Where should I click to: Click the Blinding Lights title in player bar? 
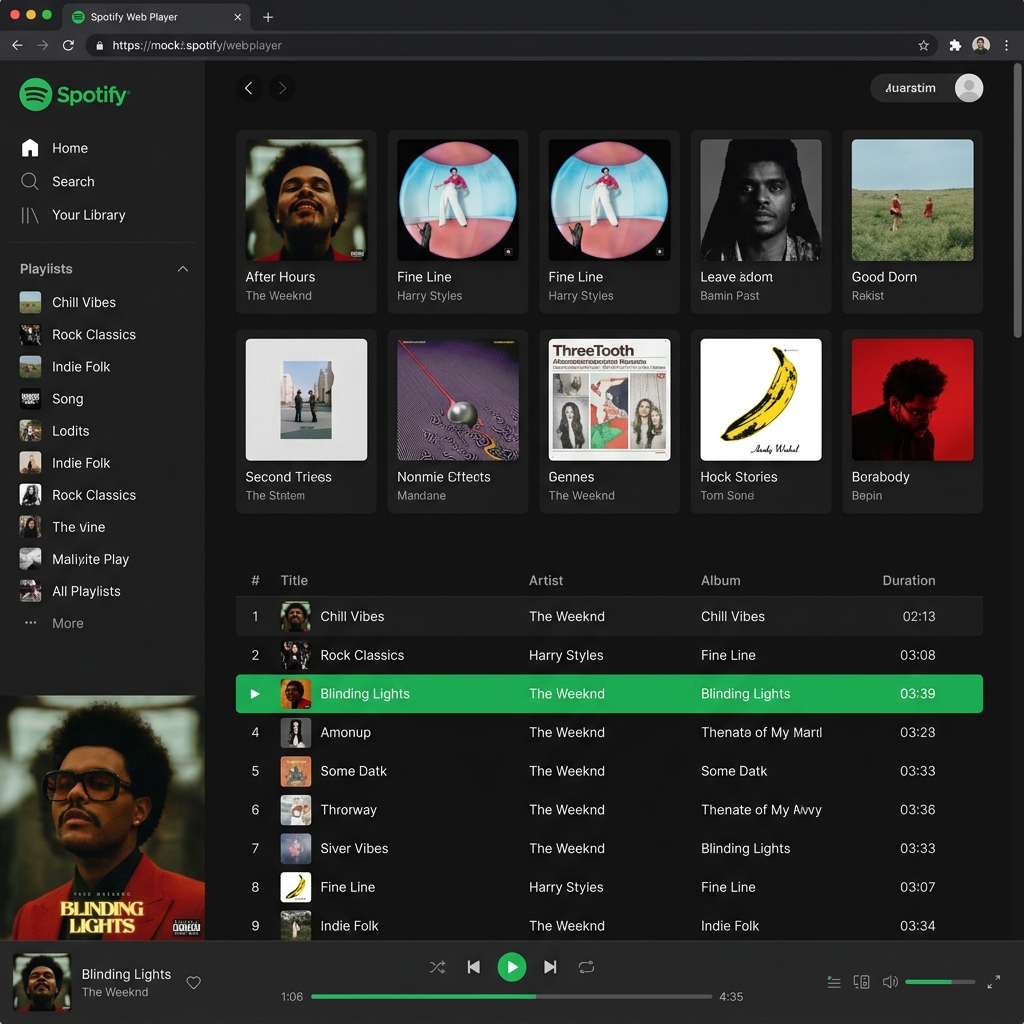[x=126, y=974]
